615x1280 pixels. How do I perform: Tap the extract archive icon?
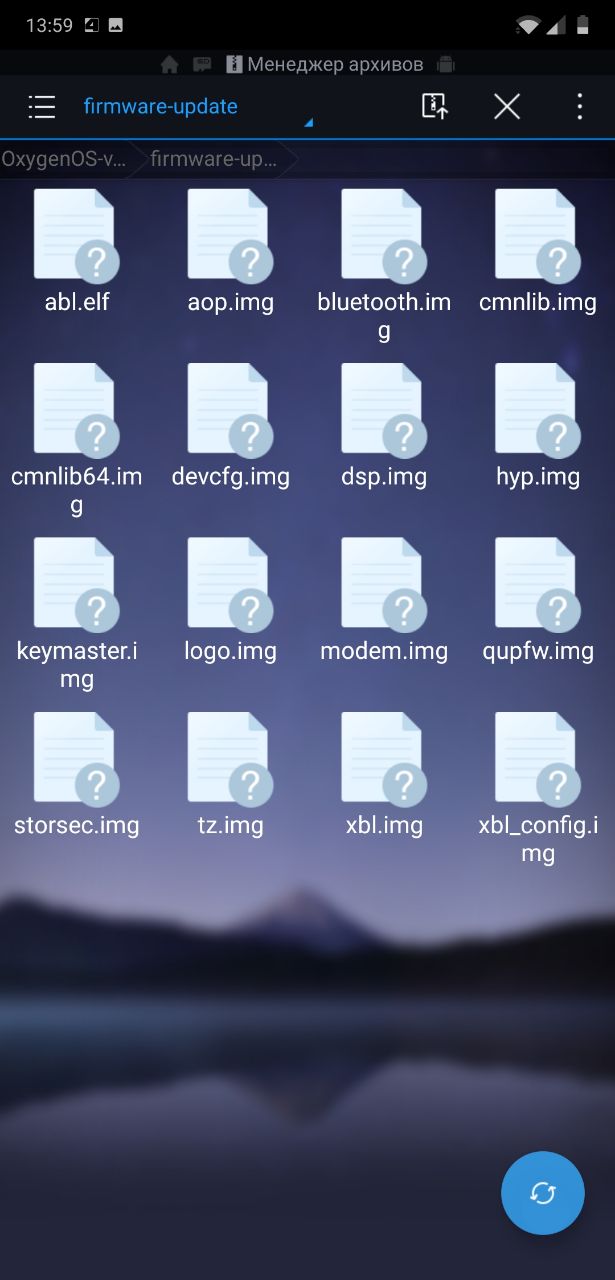434,107
